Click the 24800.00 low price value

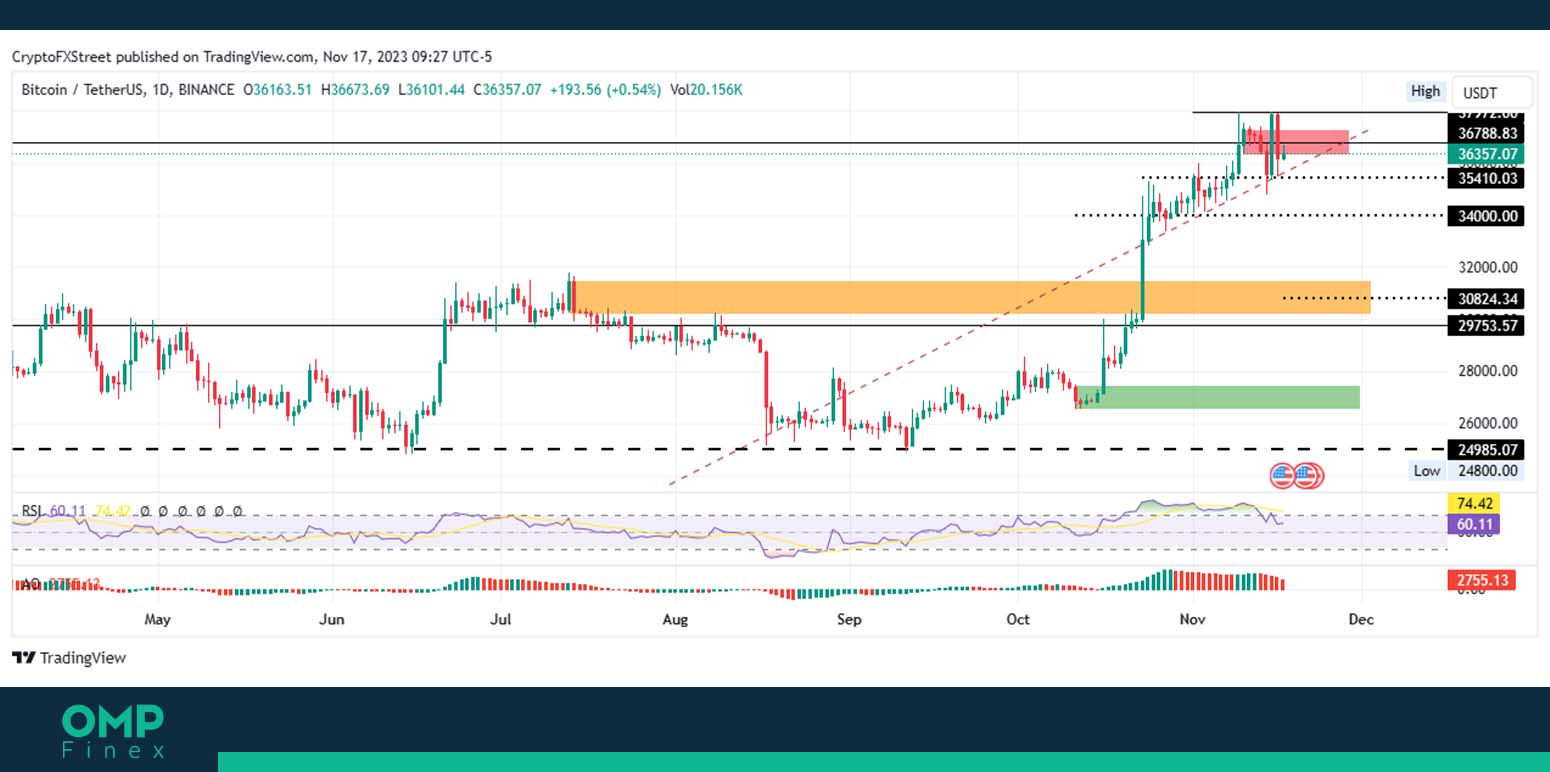1487,471
